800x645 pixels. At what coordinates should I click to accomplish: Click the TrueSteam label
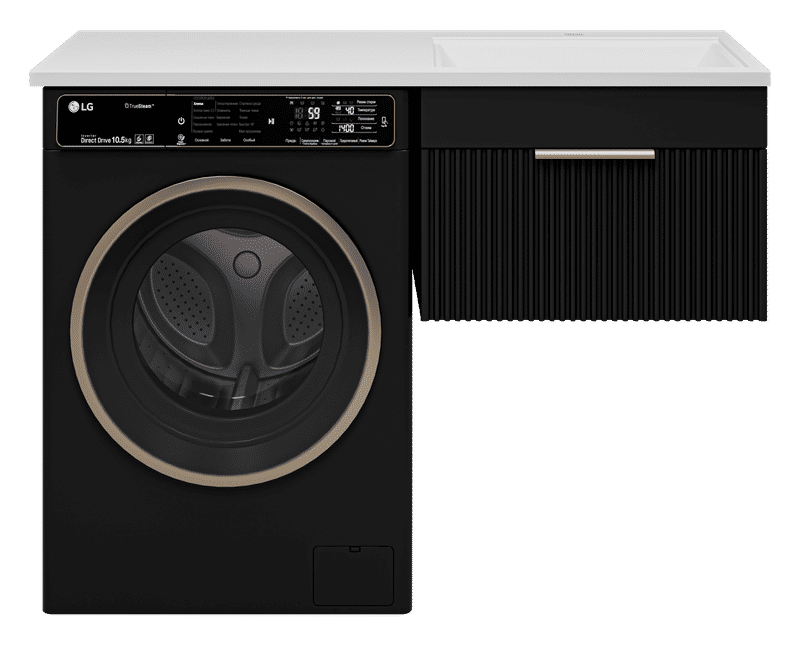pyautogui.click(x=139, y=106)
